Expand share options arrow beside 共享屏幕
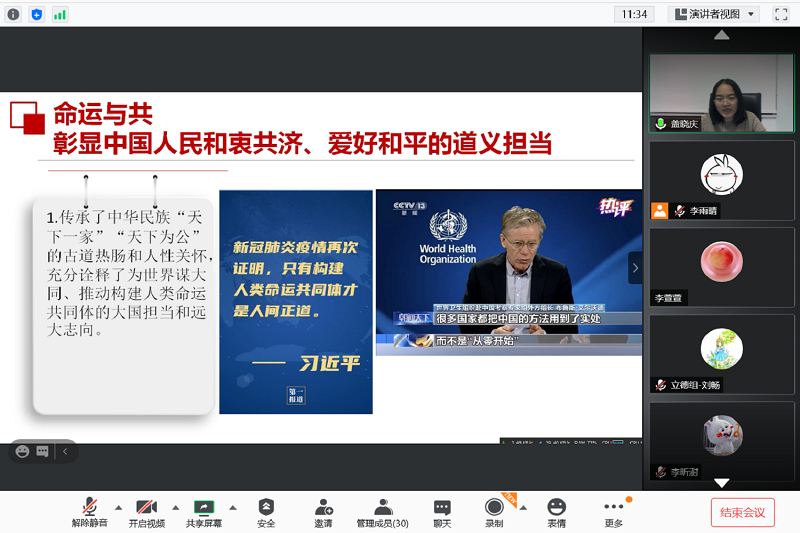Viewport: 800px width, 533px height. click(x=233, y=507)
